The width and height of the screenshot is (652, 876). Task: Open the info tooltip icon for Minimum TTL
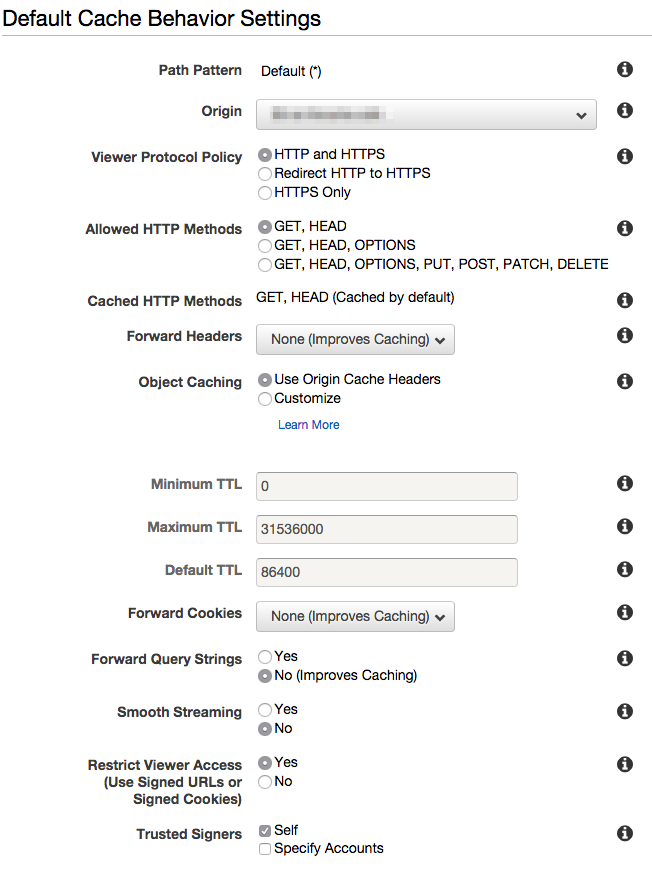[x=625, y=483]
